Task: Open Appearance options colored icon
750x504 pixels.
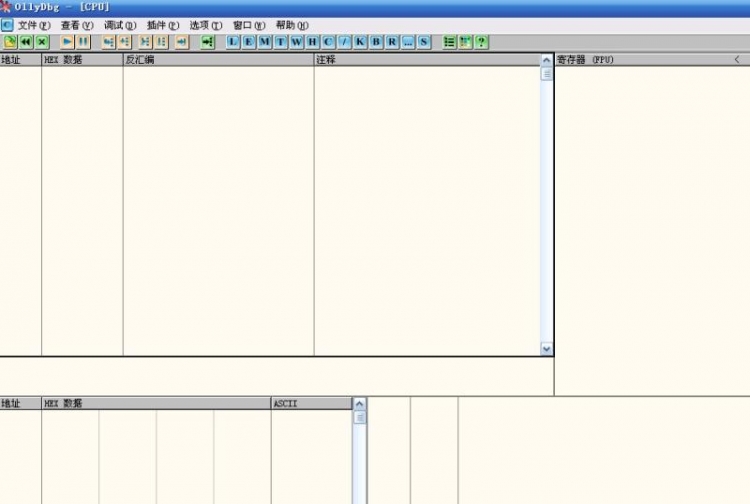Action: point(465,42)
